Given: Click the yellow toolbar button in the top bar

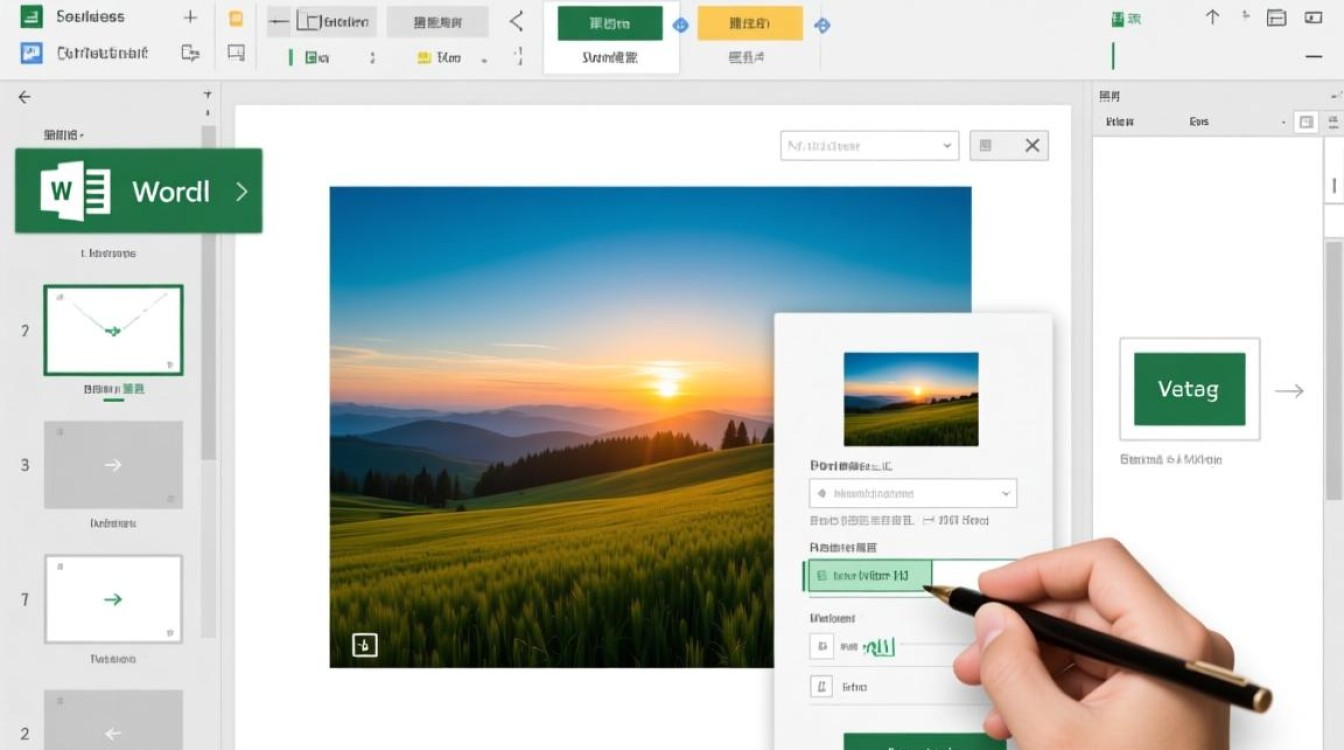Looking at the screenshot, I should 750,23.
